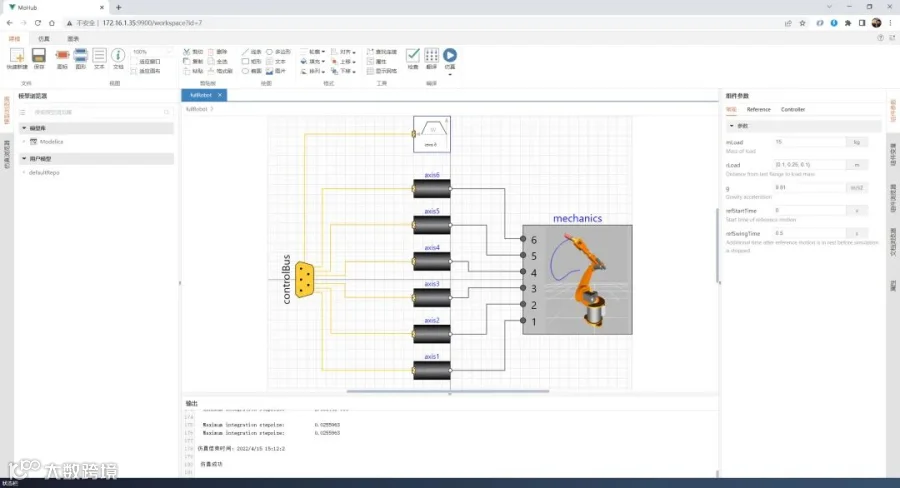The height and width of the screenshot is (488, 900).
Task: Open the dropdown arrow under the 仿真 button
Action: click(x=450, y=74)
